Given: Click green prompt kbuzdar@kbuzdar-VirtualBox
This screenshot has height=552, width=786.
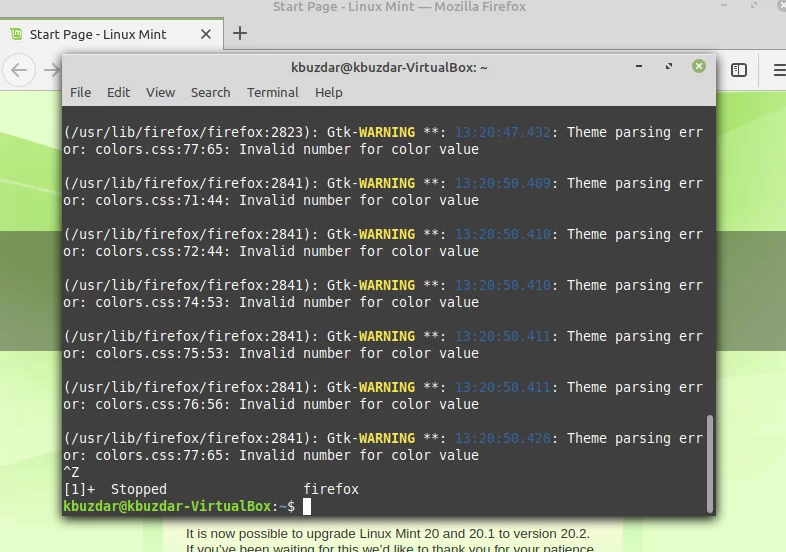Looking at the screenshot, I should point(167,506).
